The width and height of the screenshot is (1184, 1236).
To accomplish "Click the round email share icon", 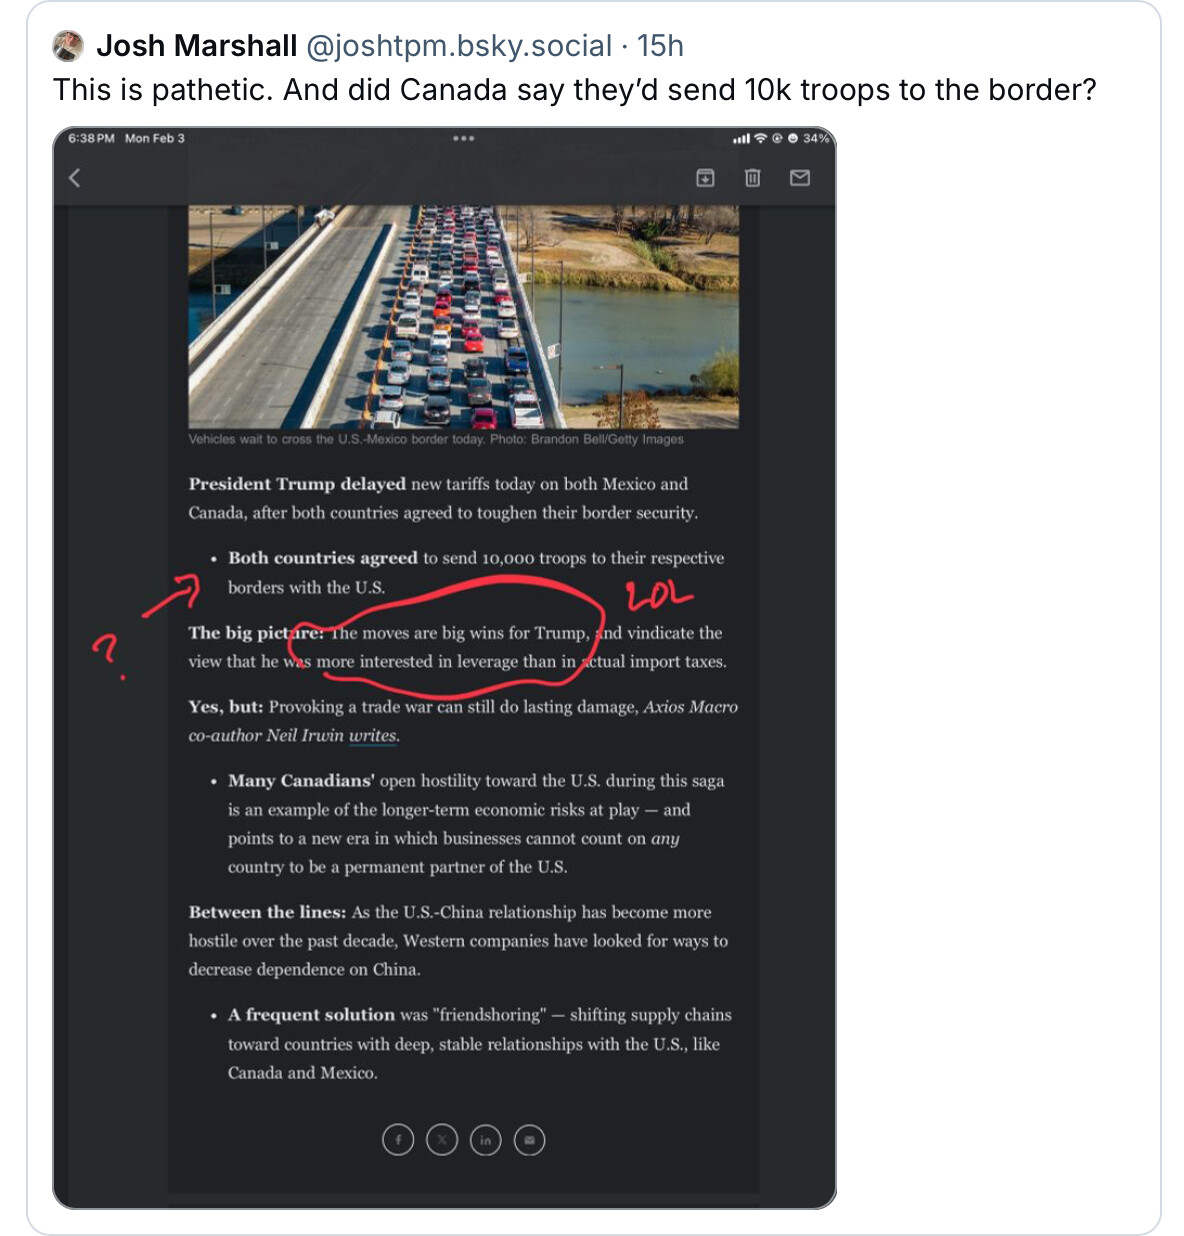I will click(530, 1140).
